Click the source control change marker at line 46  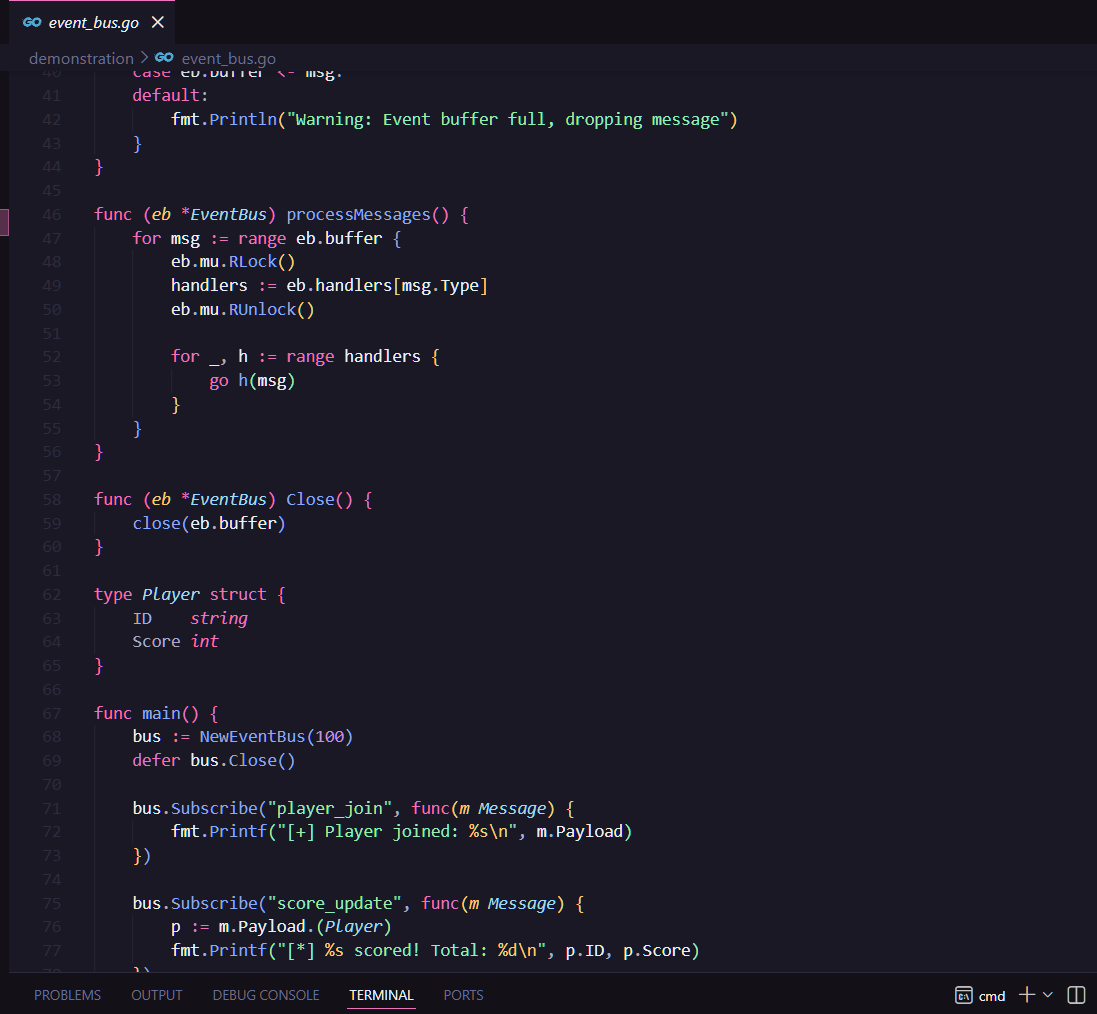(4, 222)
